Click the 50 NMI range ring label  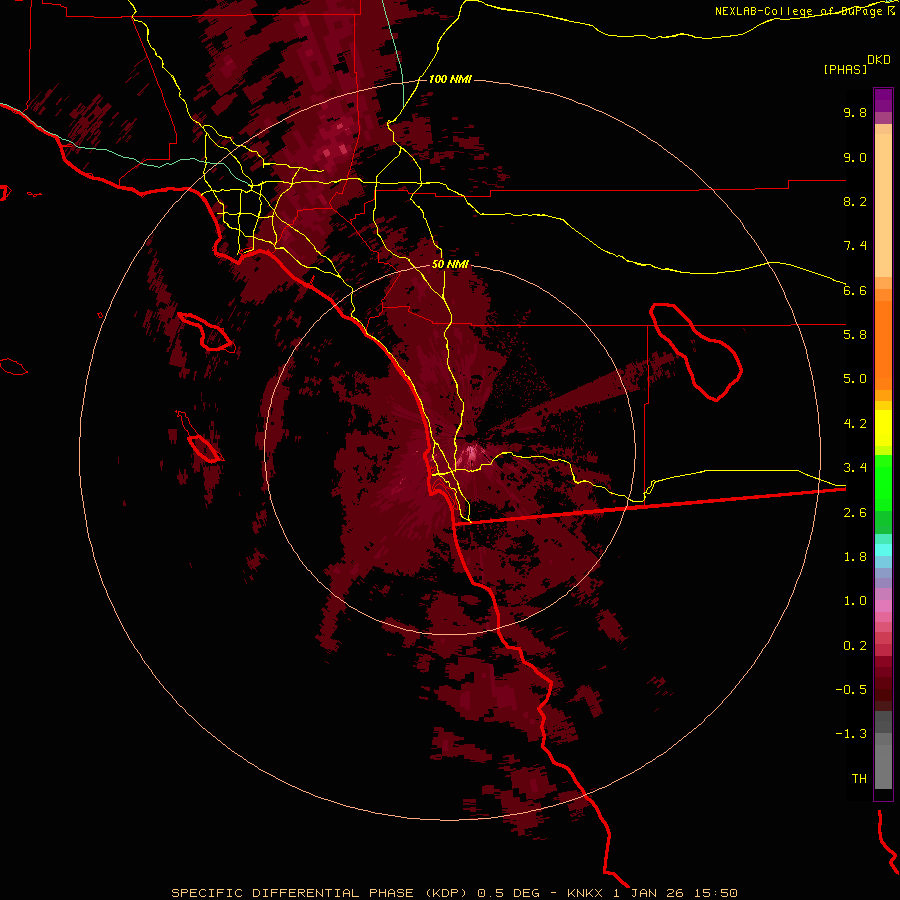coord(450,265)
